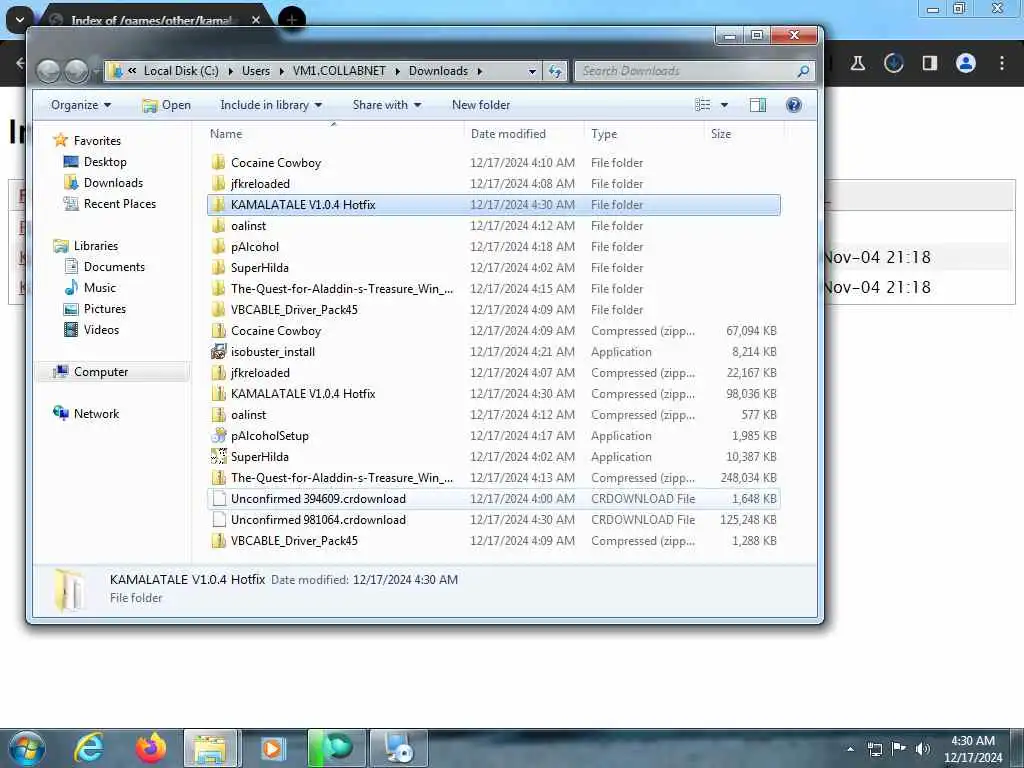
Task: Click Users in the address path
Action: point(255,71)
